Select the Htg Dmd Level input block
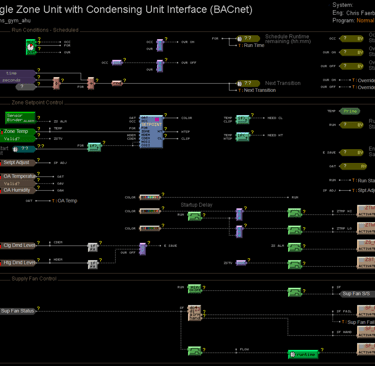 17,263
